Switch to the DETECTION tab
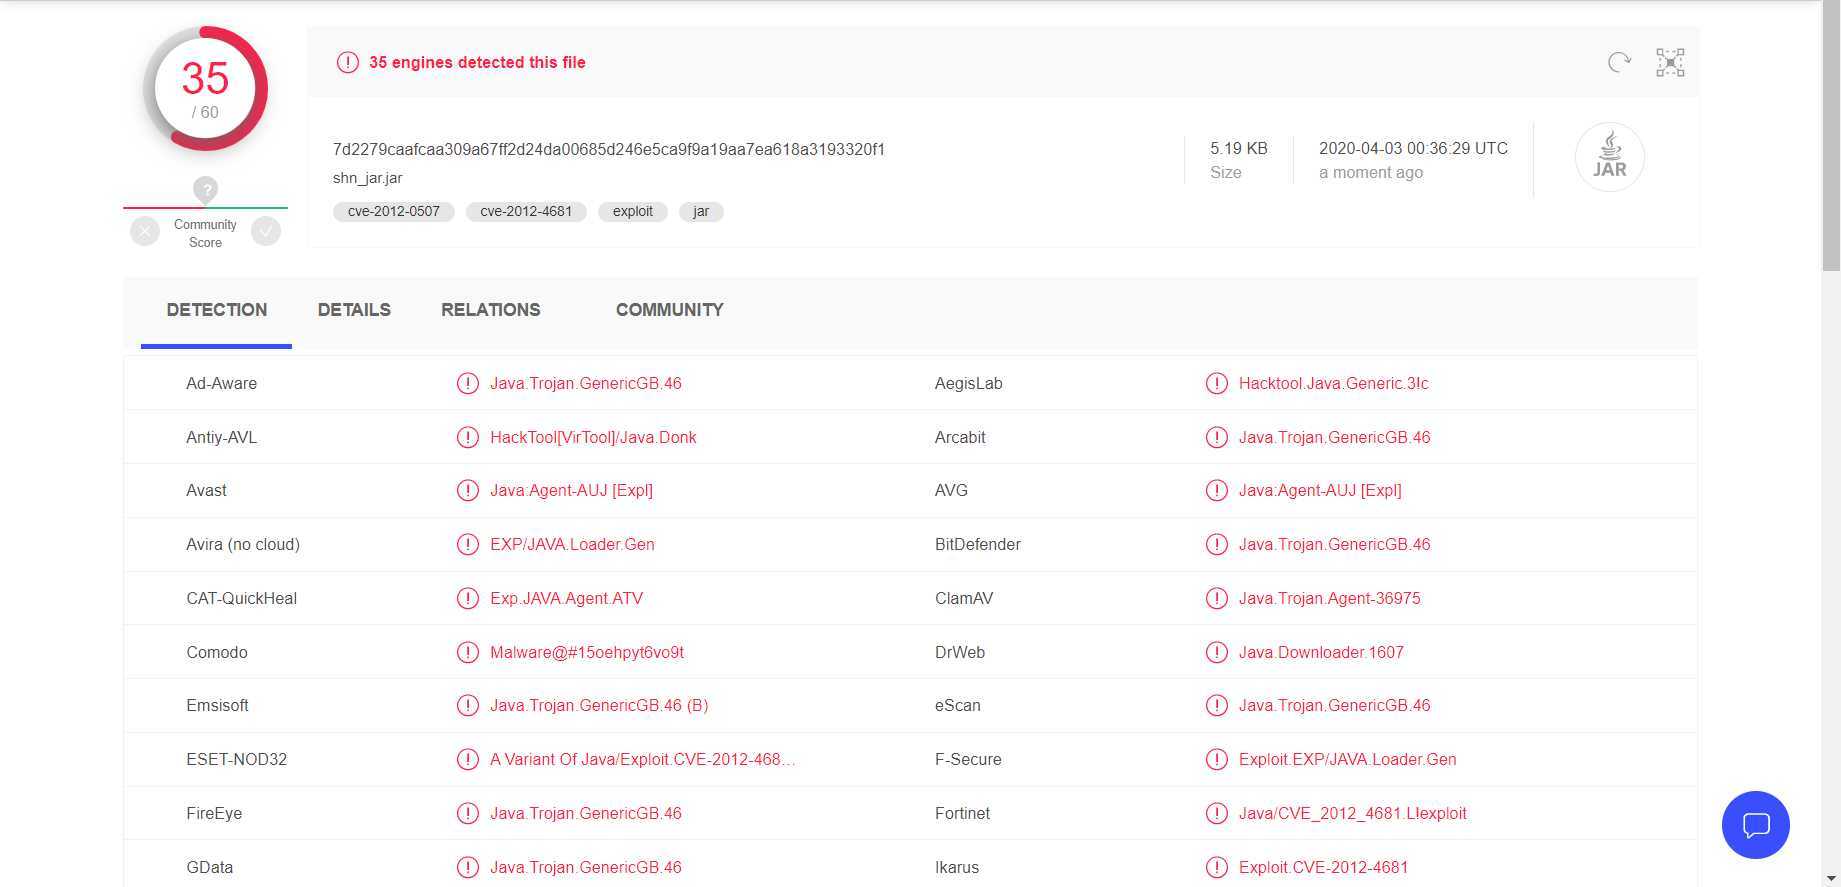 coord(216,310)
